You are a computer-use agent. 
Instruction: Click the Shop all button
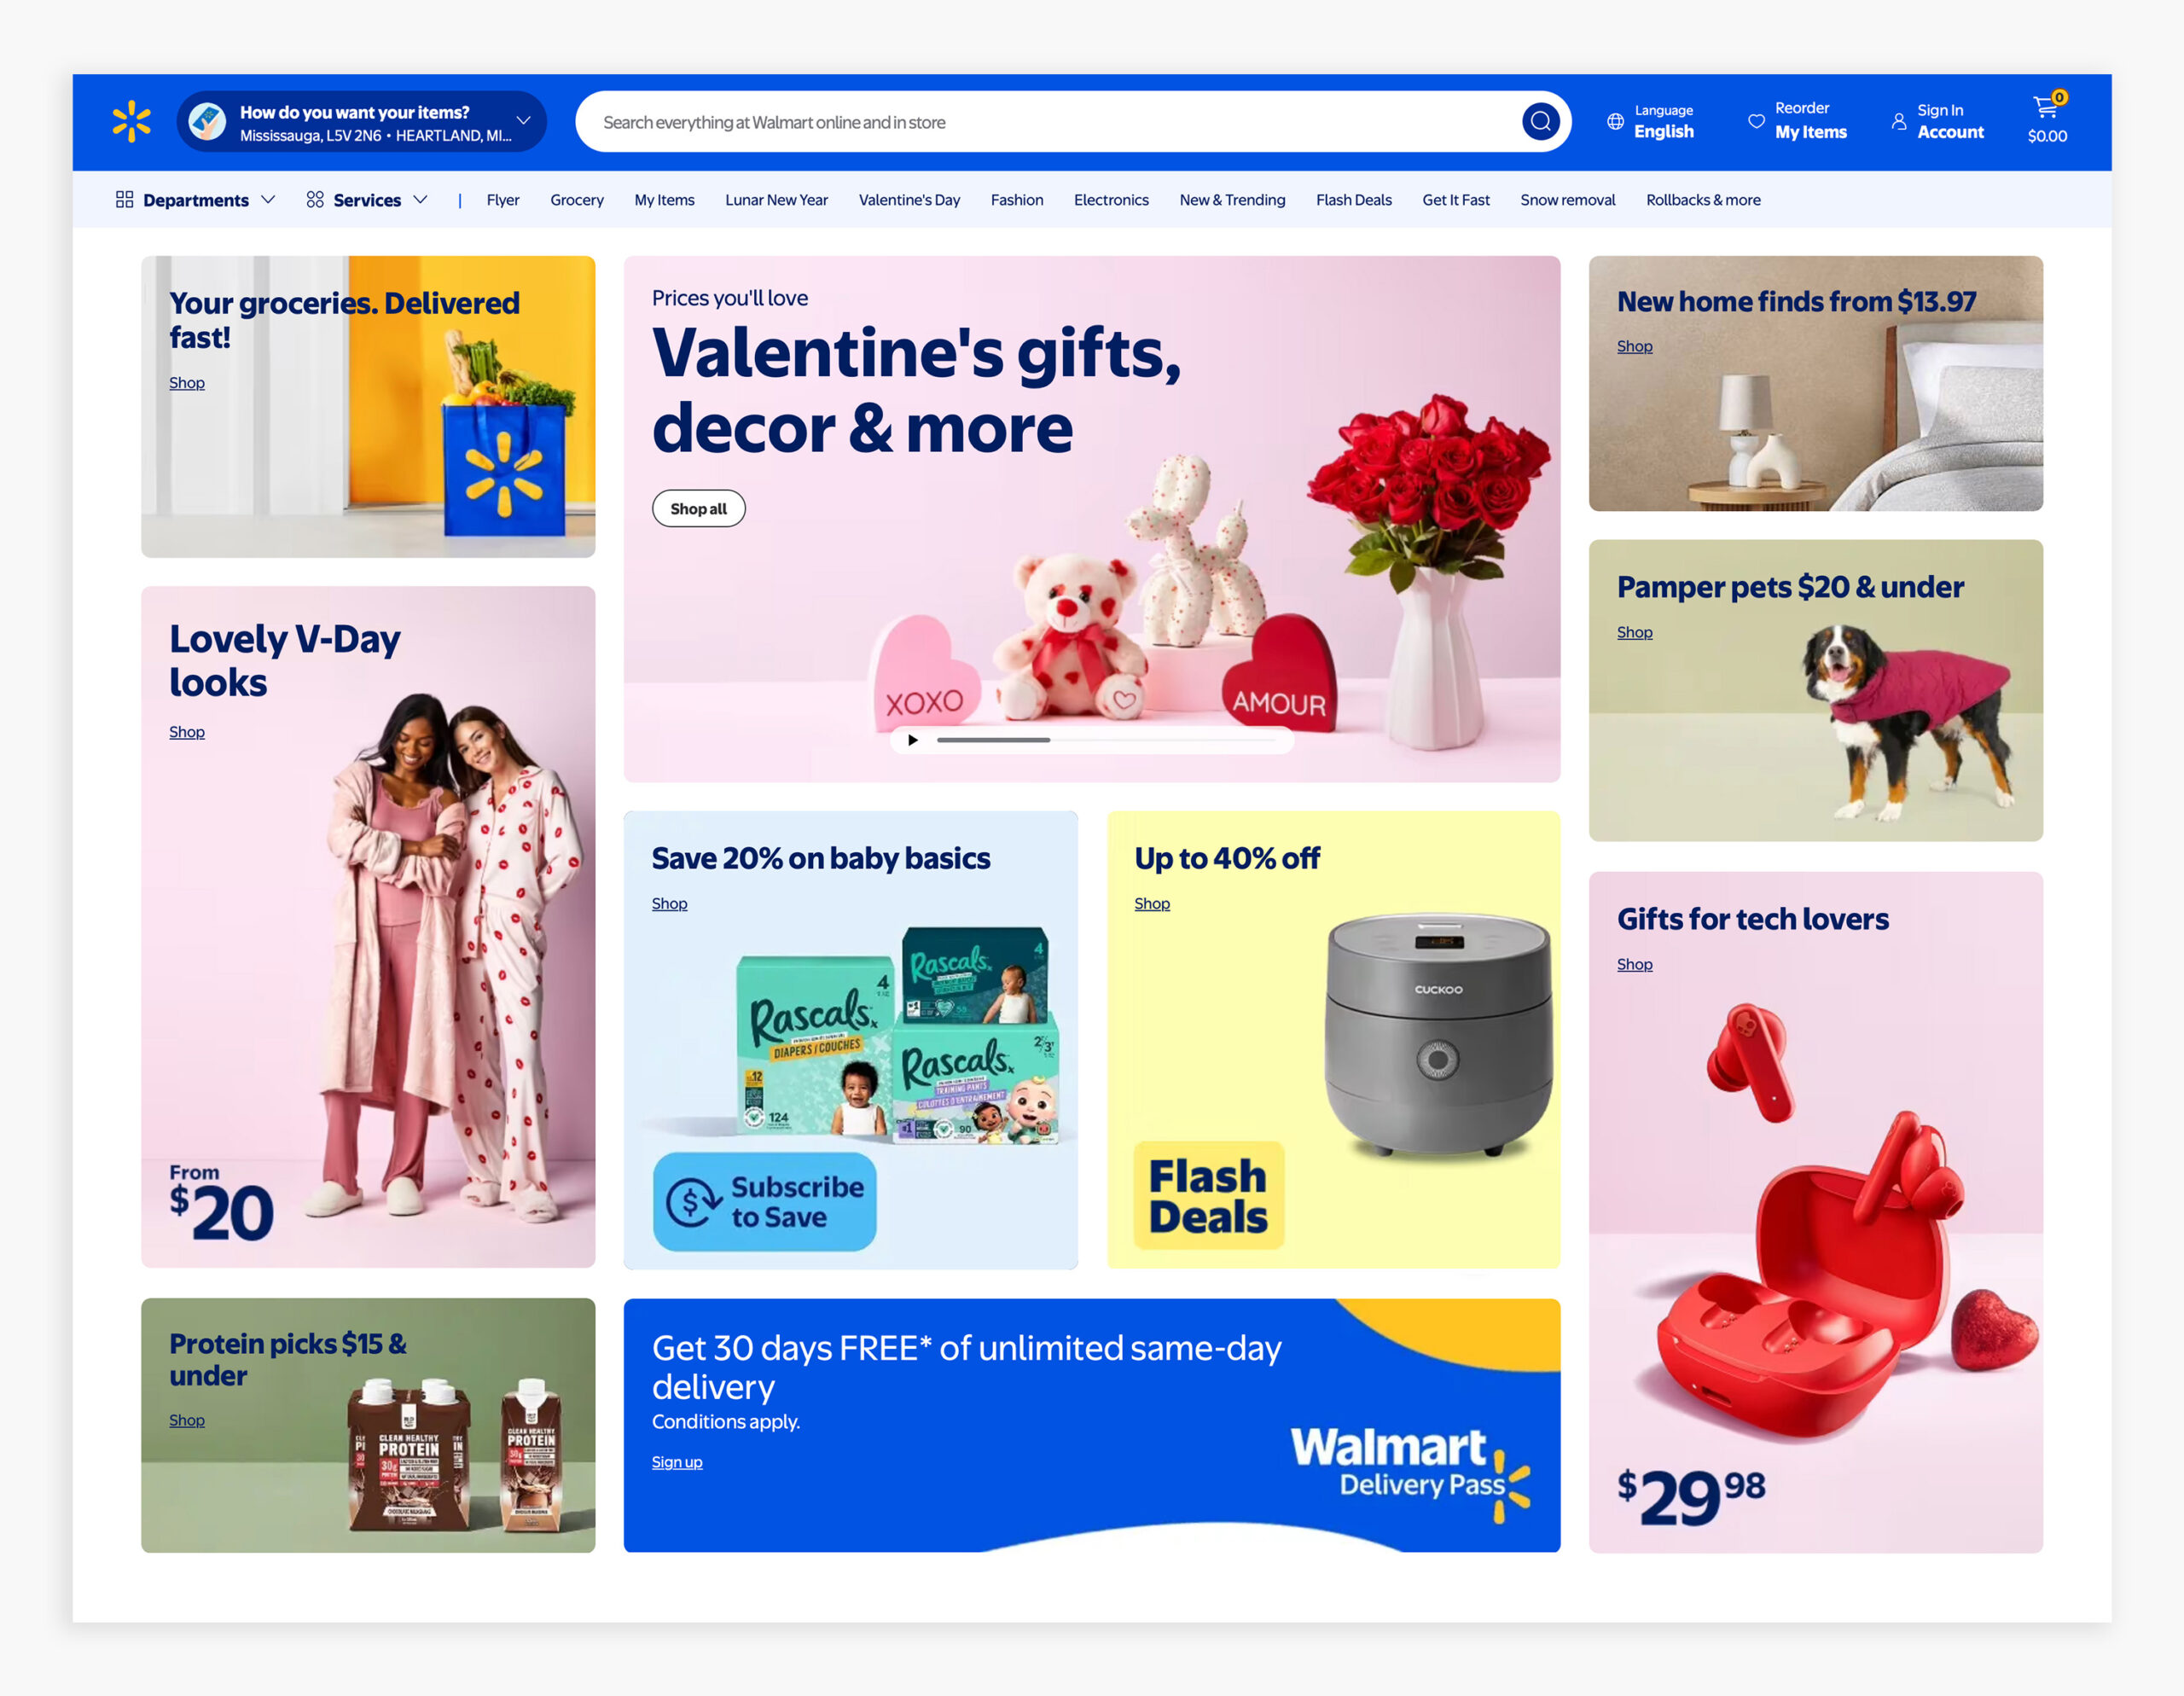tap(698, 508)
